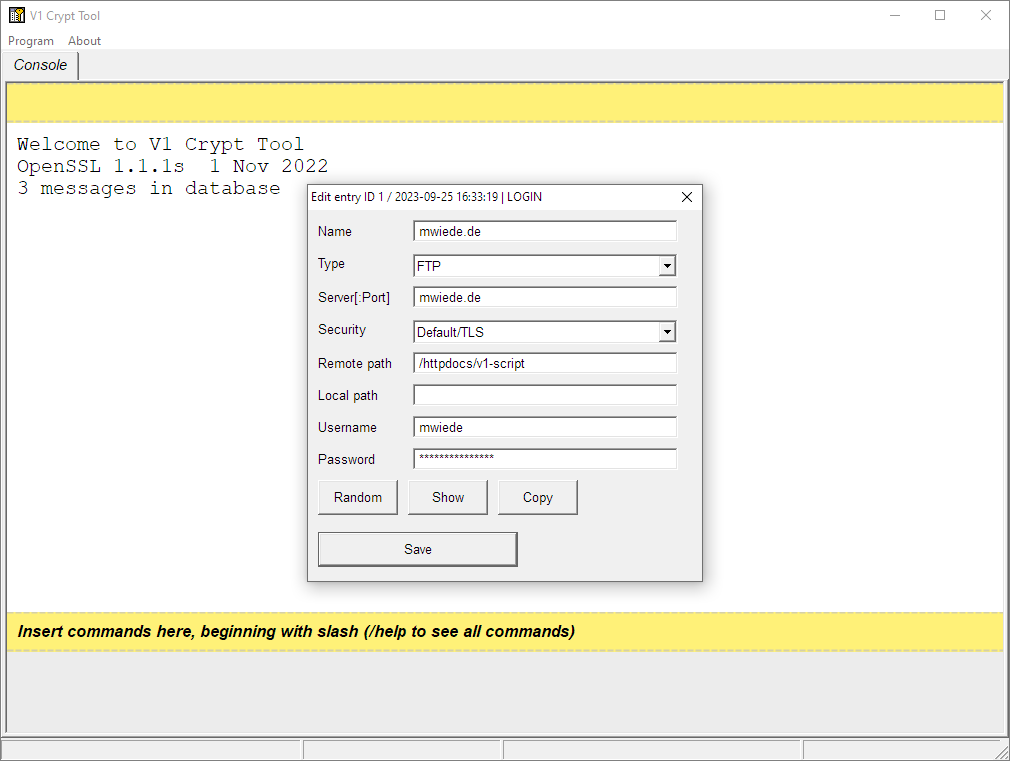
Task: Click the Name label in dialog
Action: [x=334, y=231]
